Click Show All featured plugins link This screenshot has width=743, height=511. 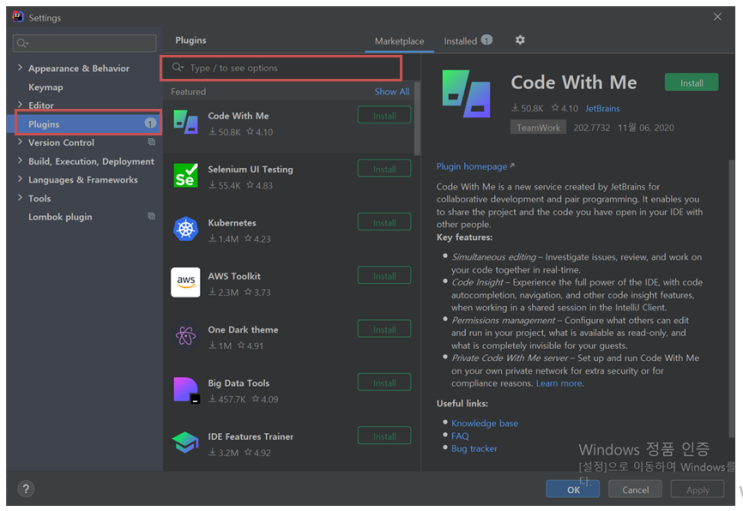click(x=392, y=91)
